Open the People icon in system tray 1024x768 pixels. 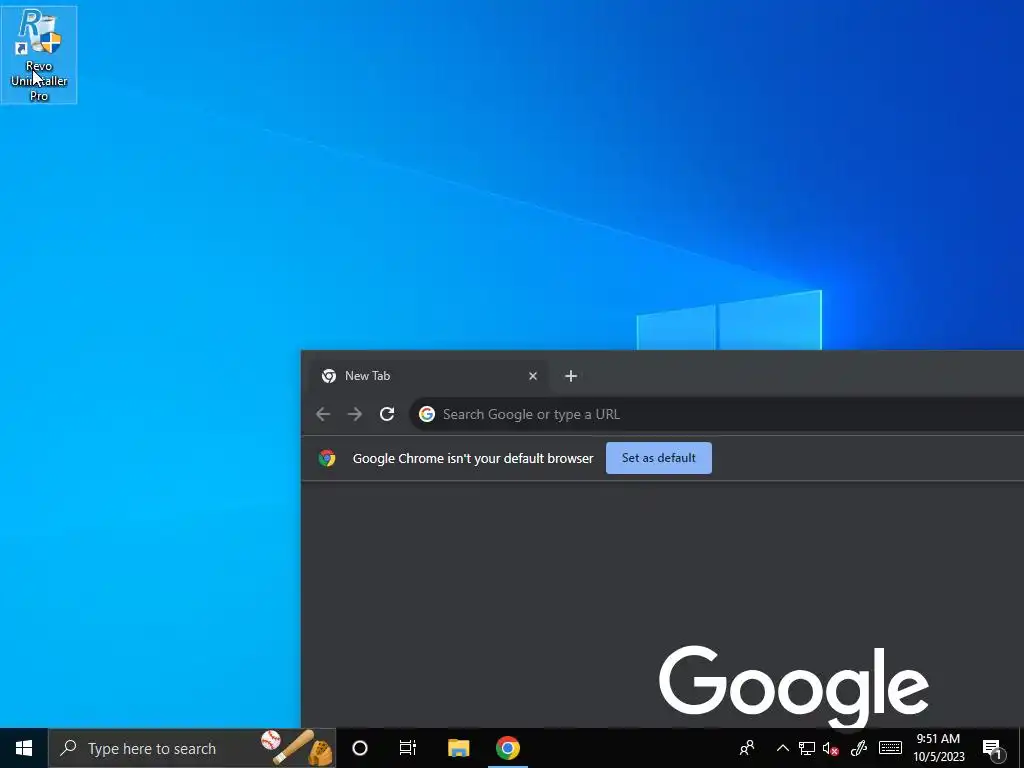pyautogui.click(x=747, y=748)
